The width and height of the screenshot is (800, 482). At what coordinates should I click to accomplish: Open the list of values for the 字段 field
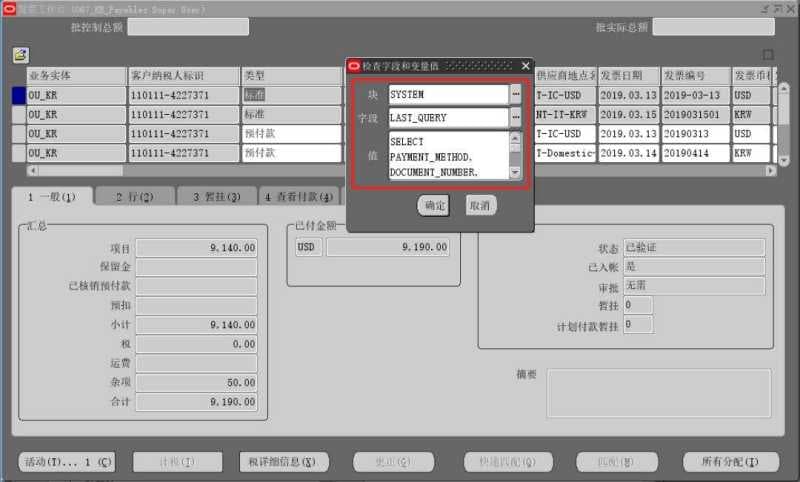pos(516,118)
